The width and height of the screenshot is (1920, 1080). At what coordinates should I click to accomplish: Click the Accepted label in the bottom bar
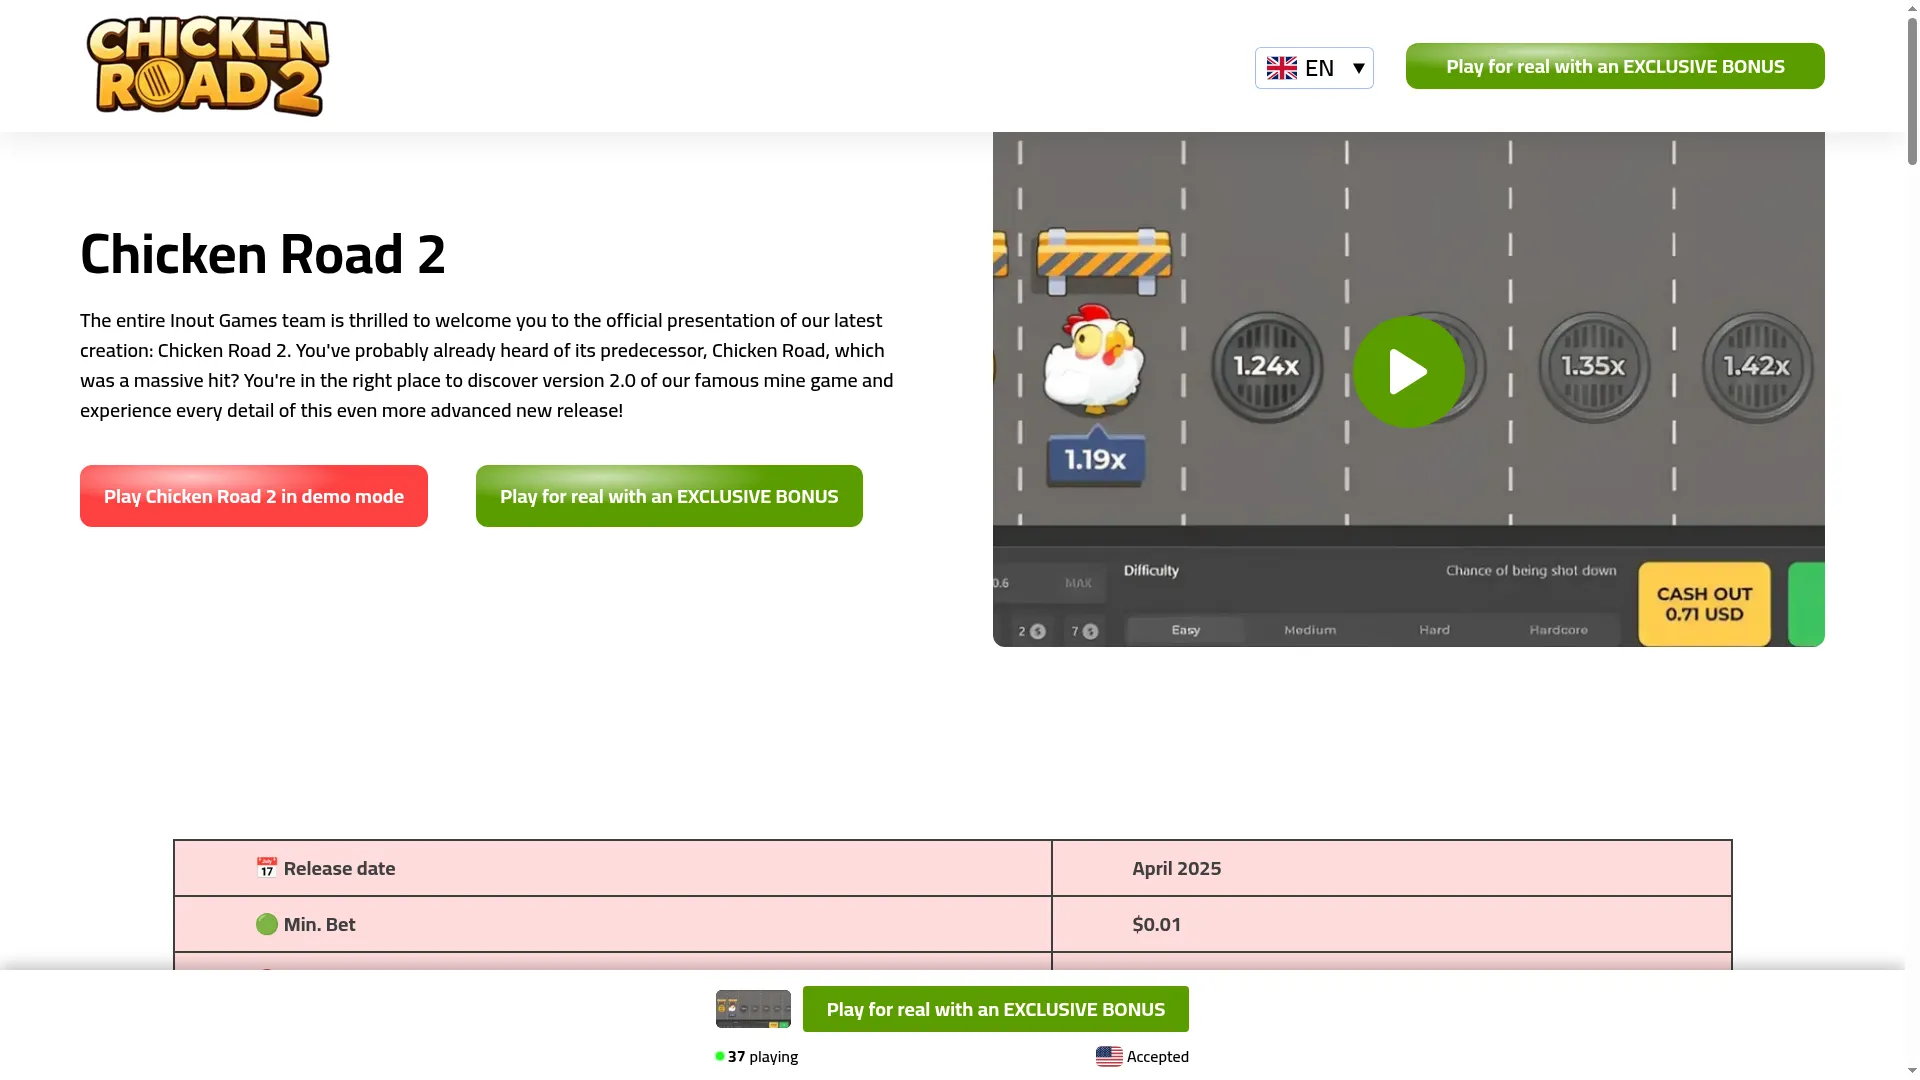[x=1158, y=1056]
